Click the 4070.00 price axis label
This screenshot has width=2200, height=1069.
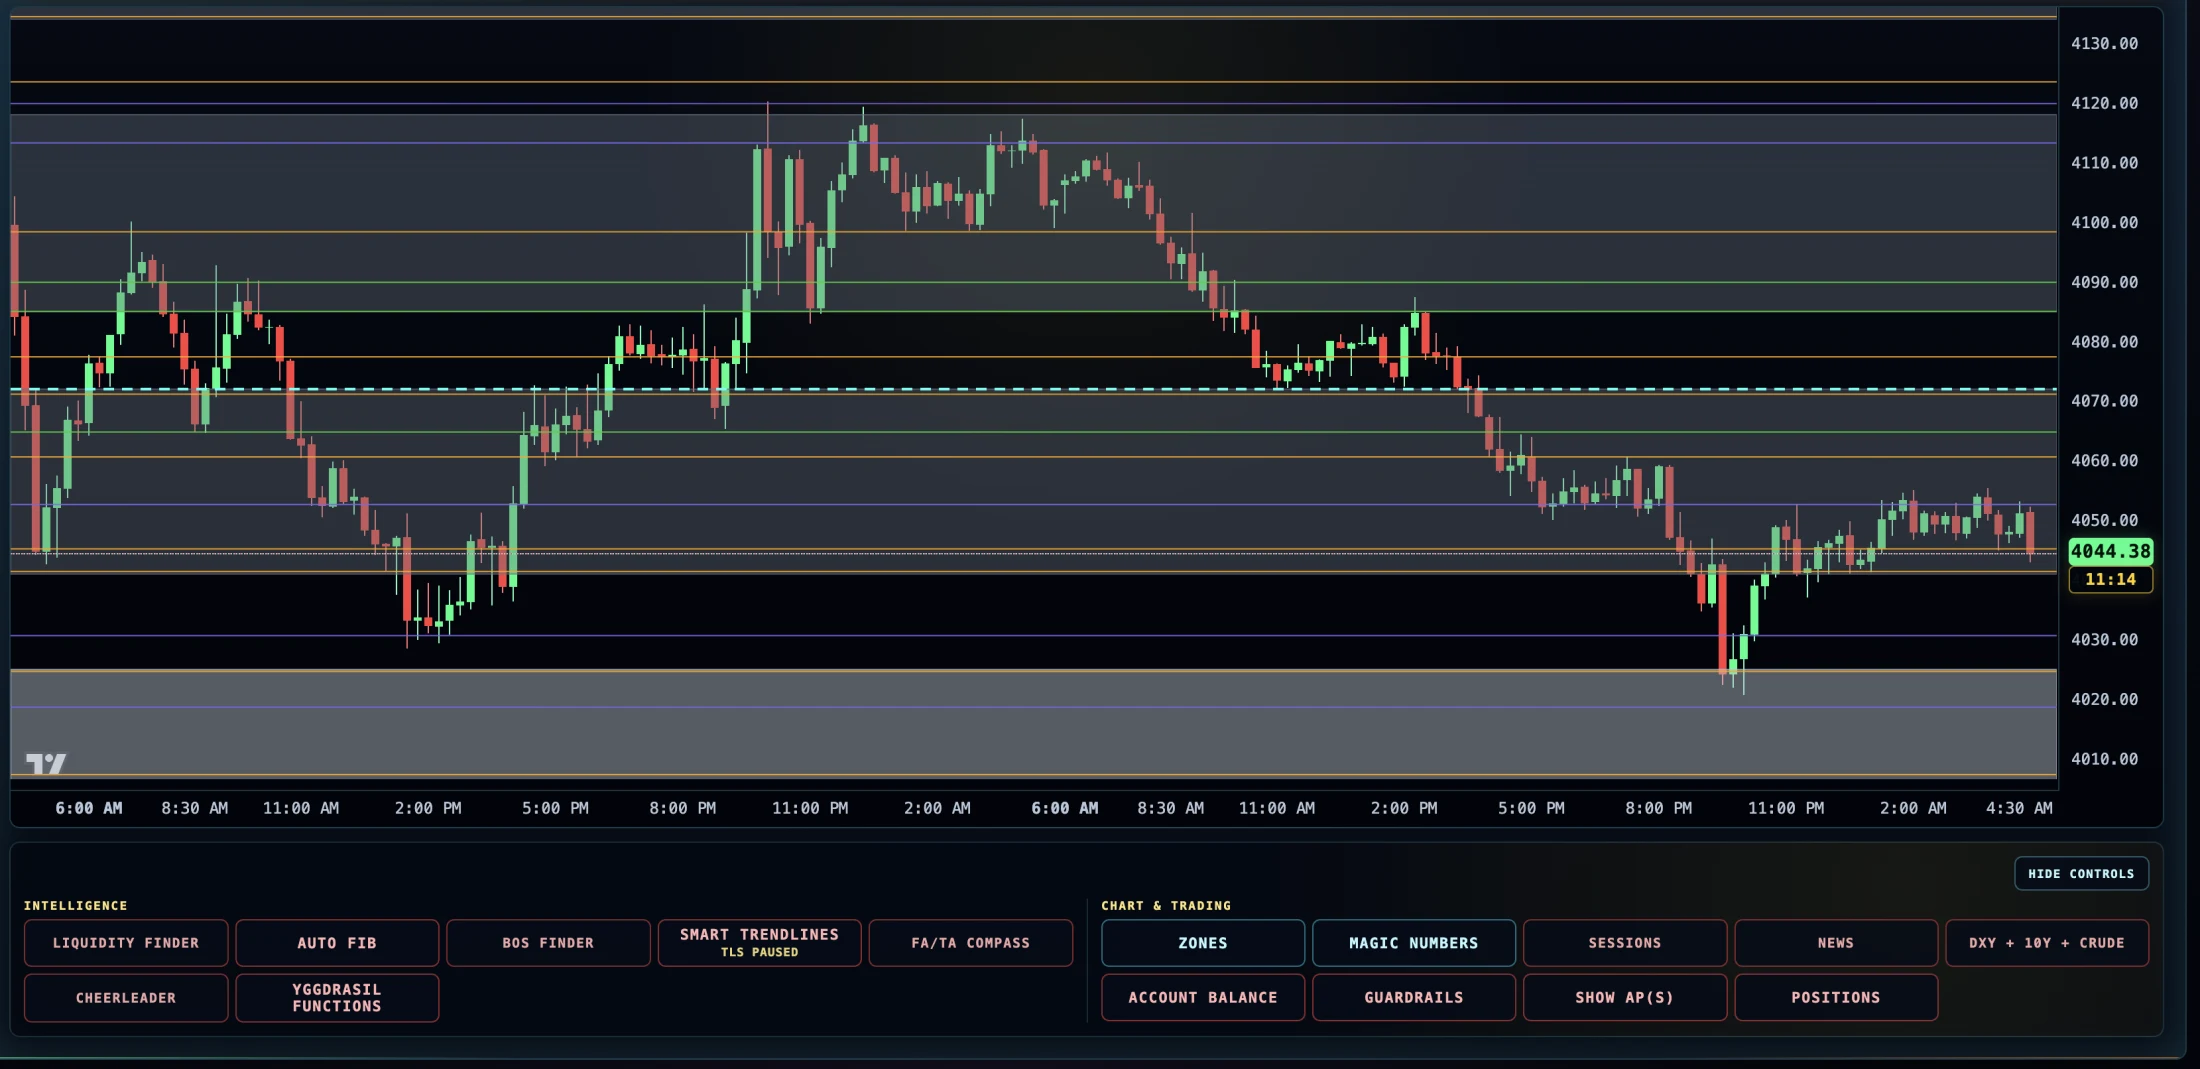pyautogui.click(x=2104, y=401)
